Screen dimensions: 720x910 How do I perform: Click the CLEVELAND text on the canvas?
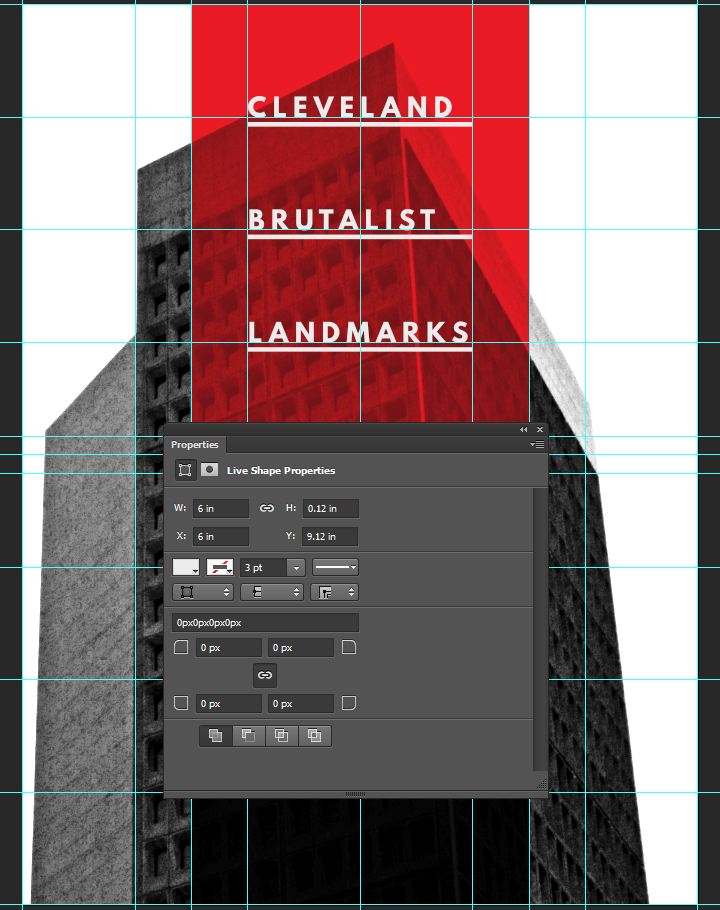tap(350, 107)
